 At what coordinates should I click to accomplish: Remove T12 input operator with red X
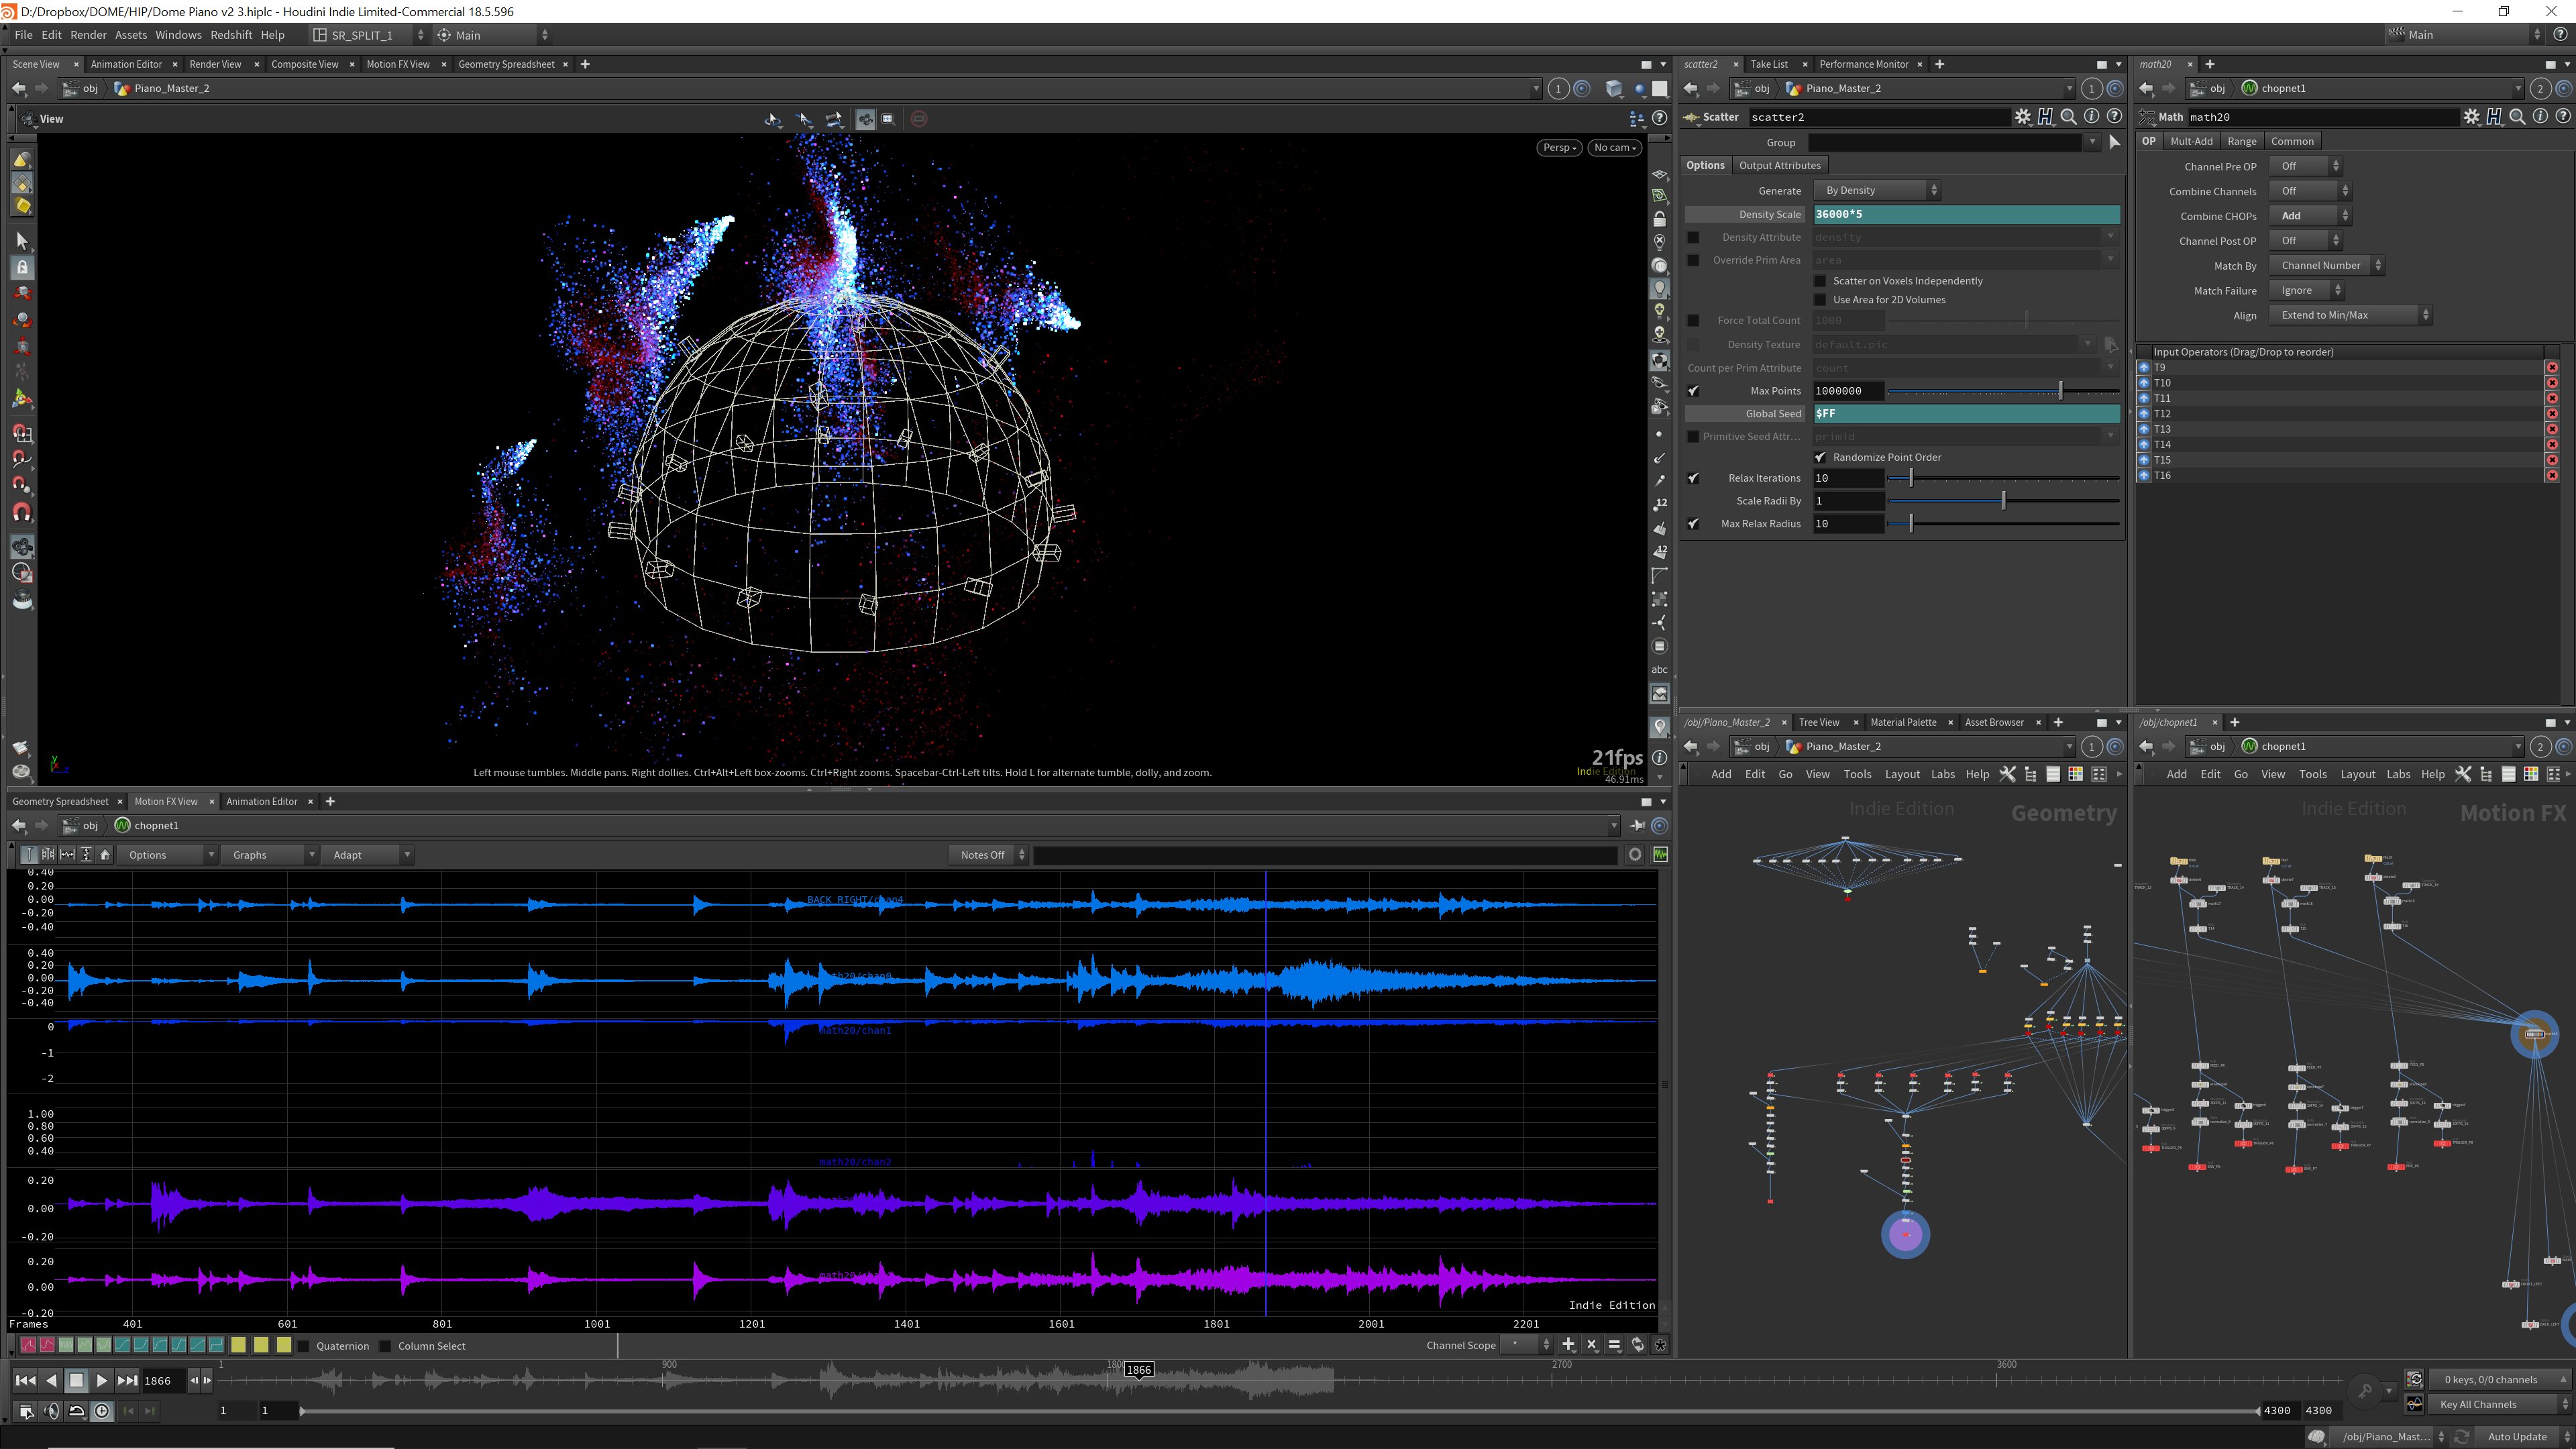point(2551,414)
